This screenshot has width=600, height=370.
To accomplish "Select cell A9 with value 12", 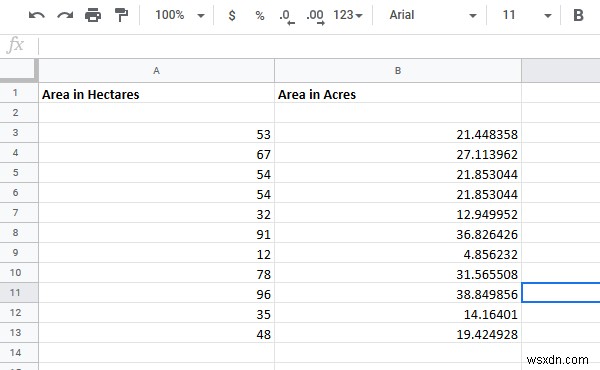I will point(157,253).
